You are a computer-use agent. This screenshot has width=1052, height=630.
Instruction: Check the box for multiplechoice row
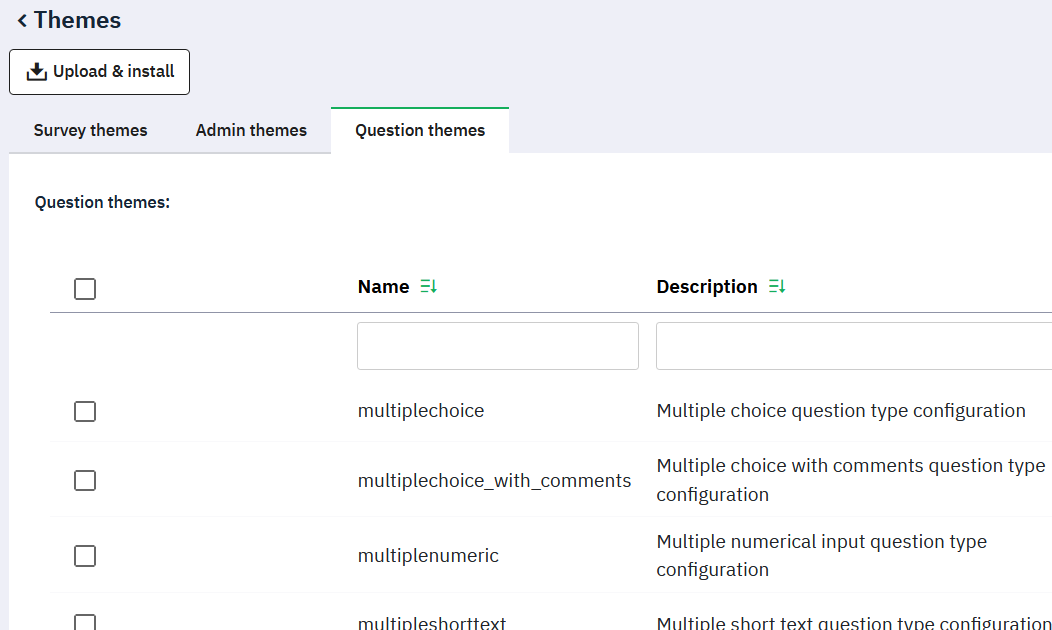(85, 411)
